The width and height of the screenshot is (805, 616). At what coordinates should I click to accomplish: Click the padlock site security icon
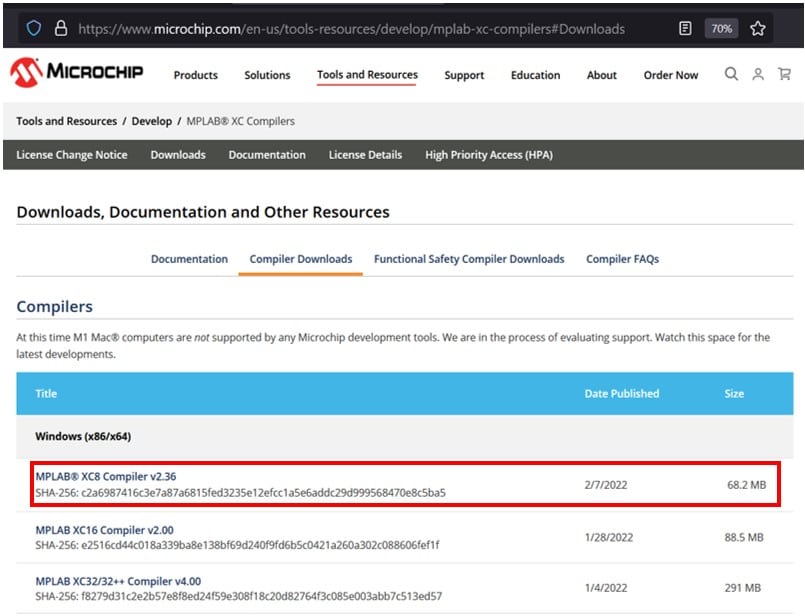[61, 28]
